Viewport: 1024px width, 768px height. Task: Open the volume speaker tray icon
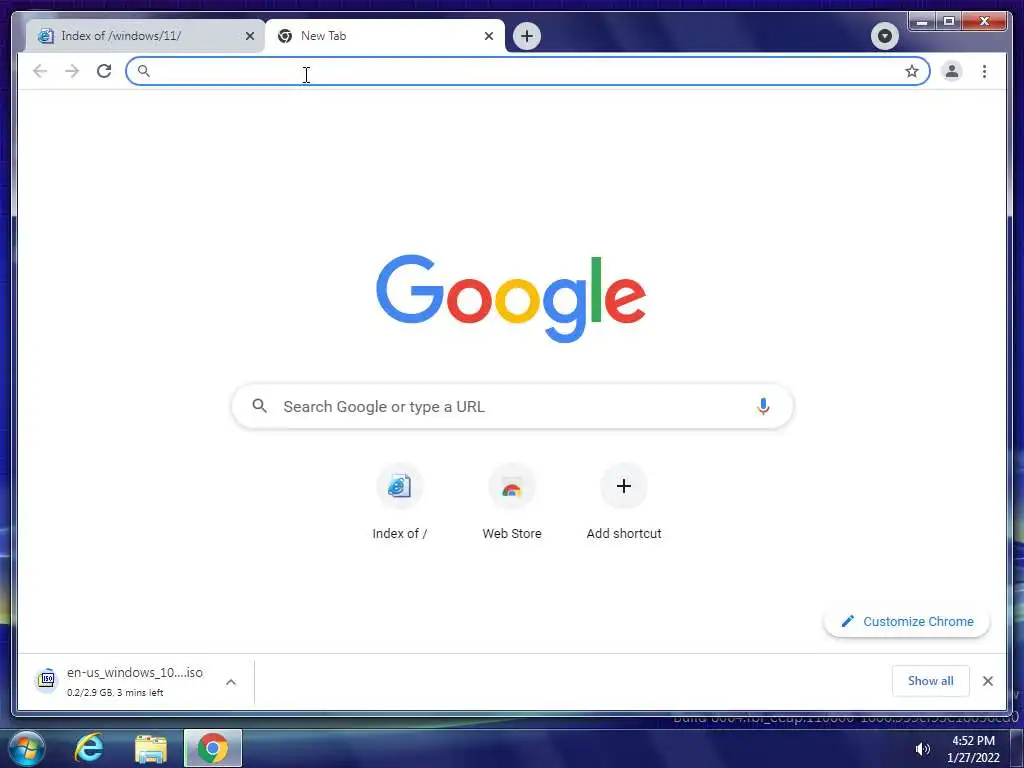tap(922, 749)
